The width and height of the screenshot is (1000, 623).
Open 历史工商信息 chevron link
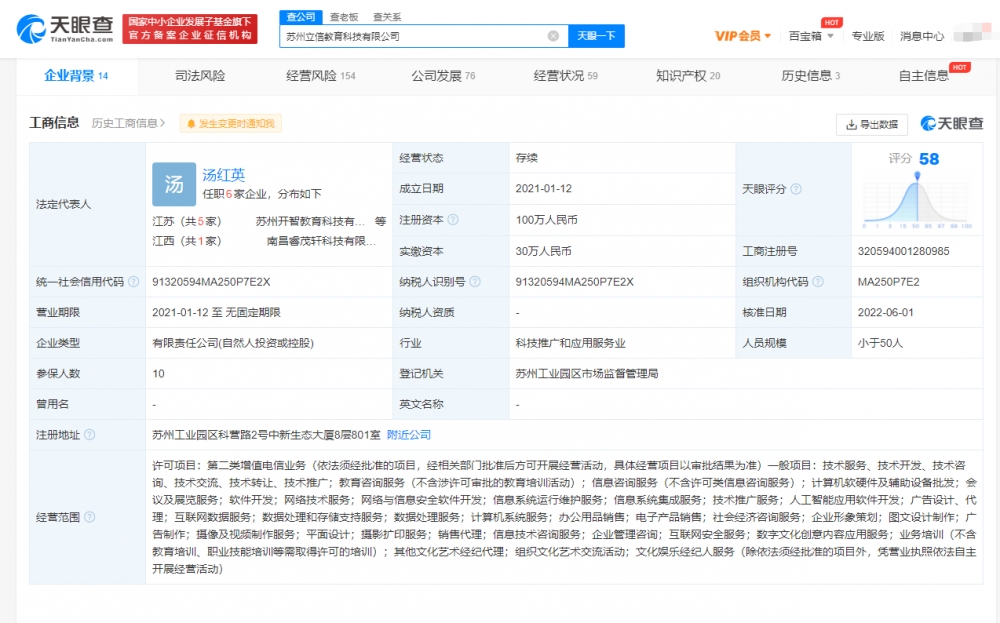[128, 123]
